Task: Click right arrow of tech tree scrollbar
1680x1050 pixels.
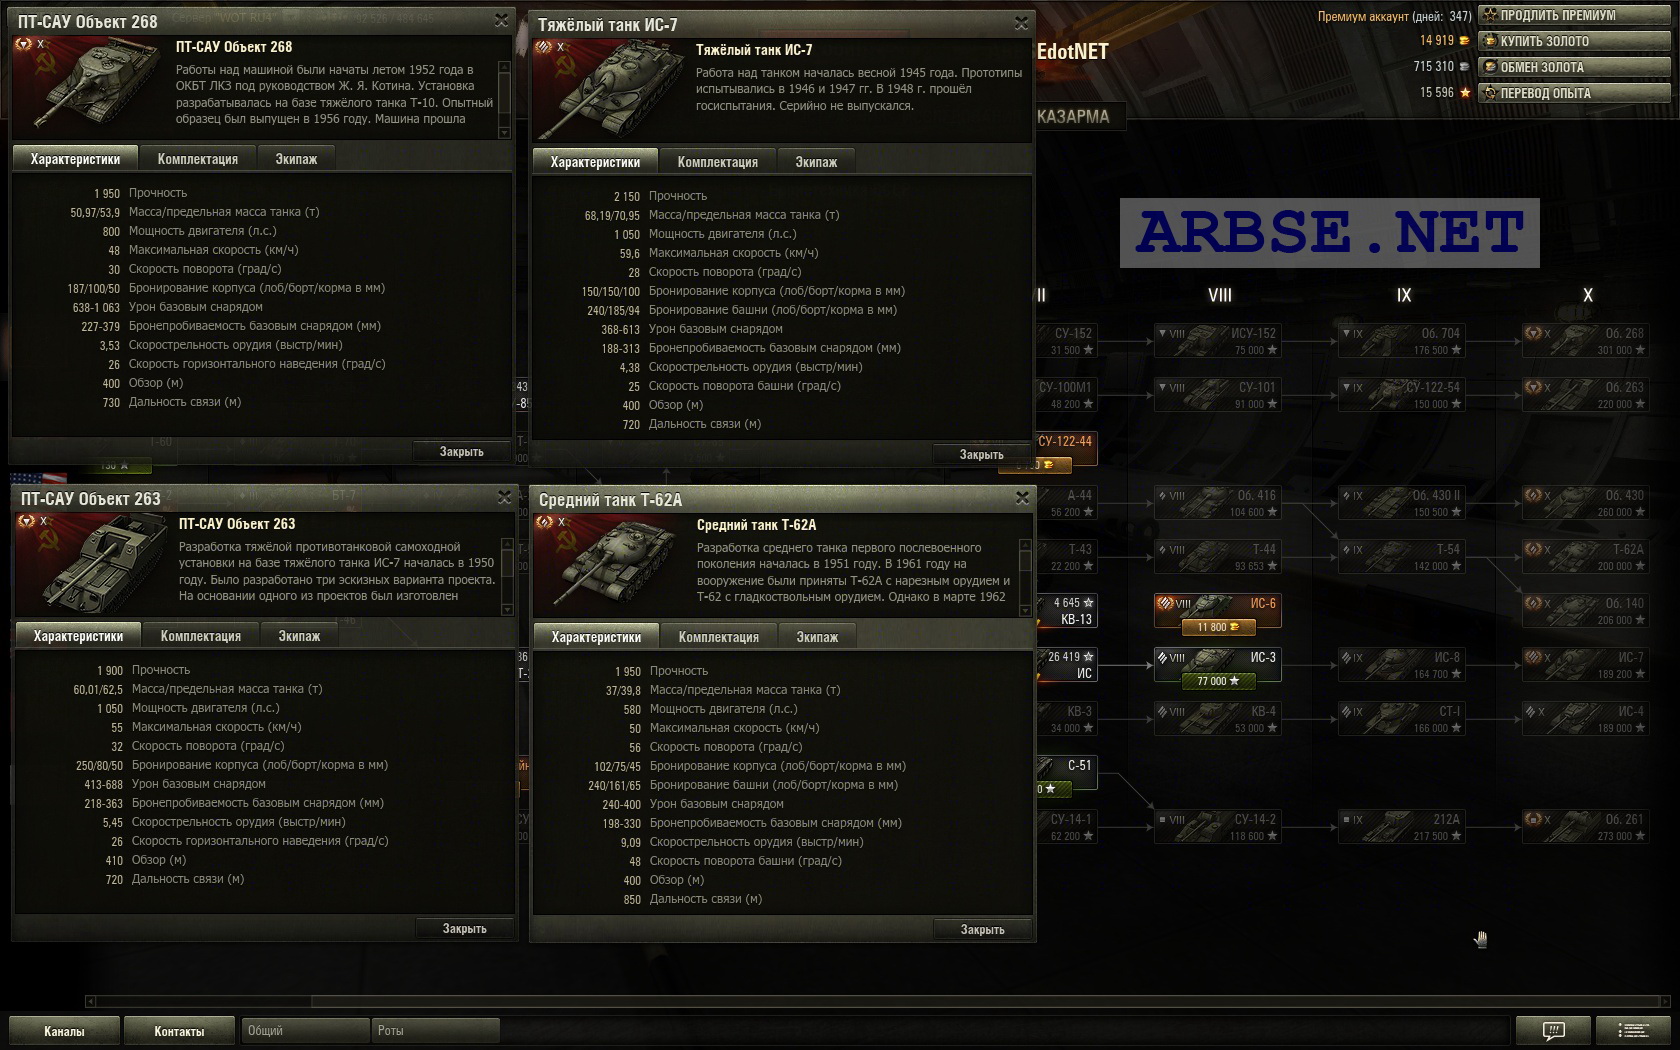Action: click(x=1665, y=1001)
